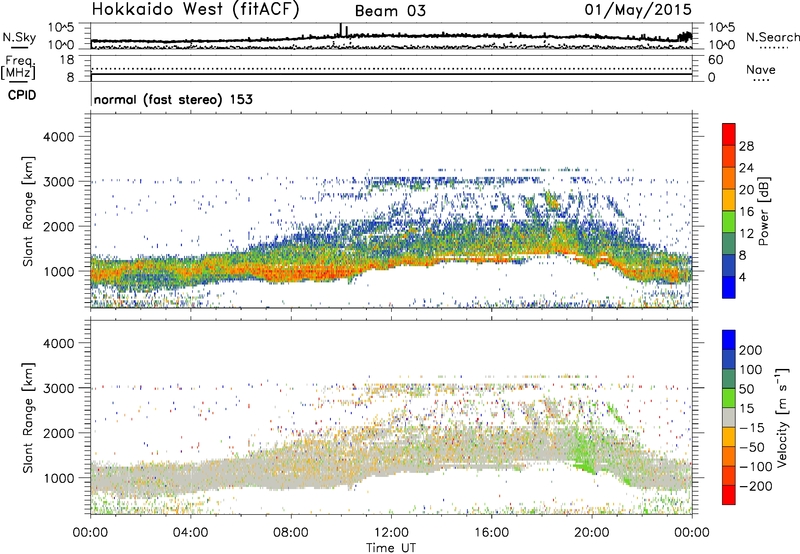Click the 'Beam 03' label
Viewport: 800px width, 554px height.
[x=390, y=11]
